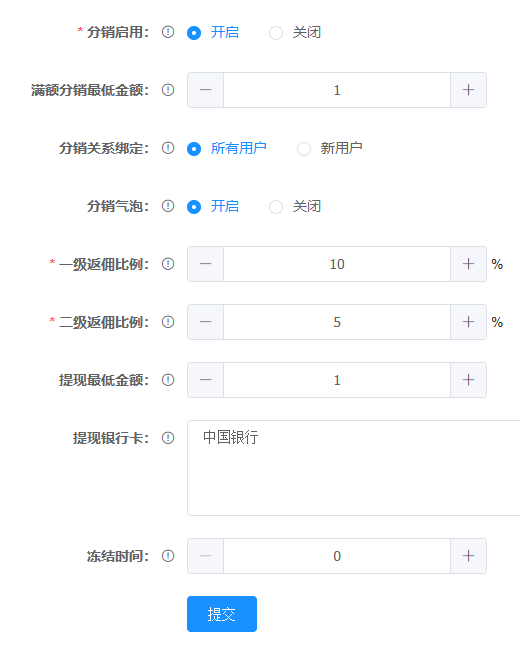Decrease 二级返佣比例 with minus button
Viewport: 520px width, 652px height.
[x=205, y=322]
